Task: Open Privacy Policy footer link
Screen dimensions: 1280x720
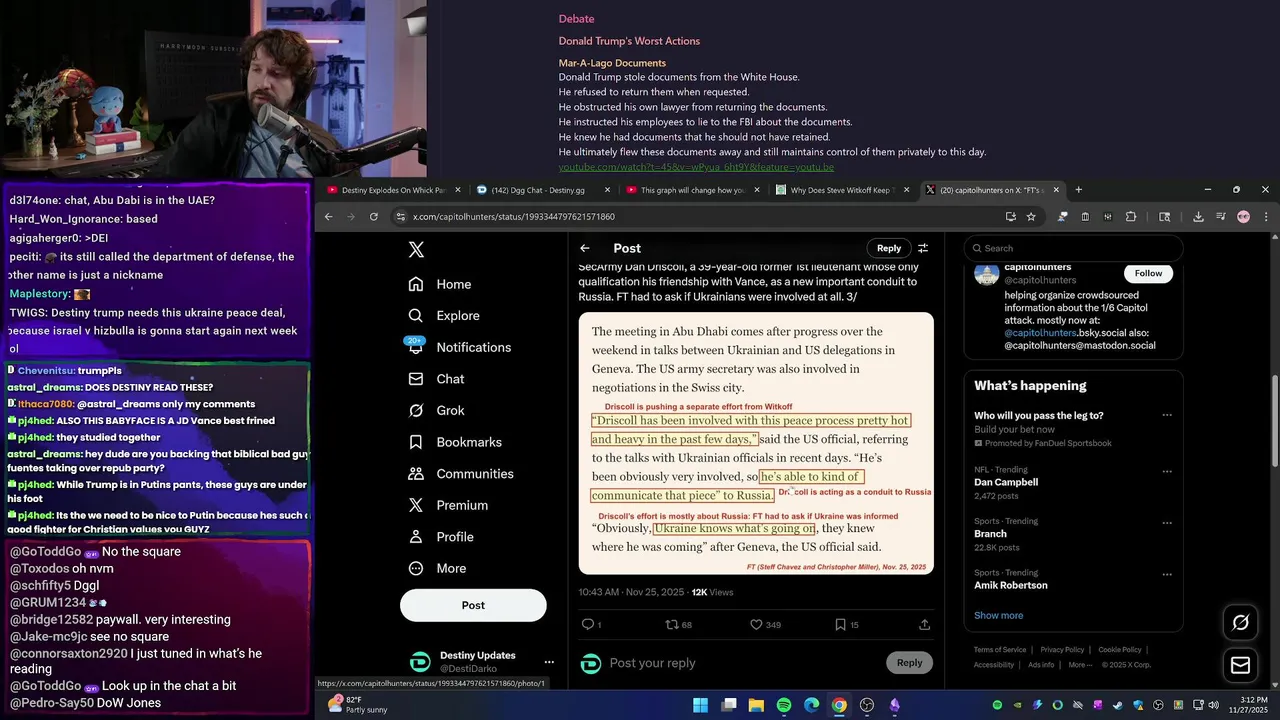Action: click(1062, 650)
